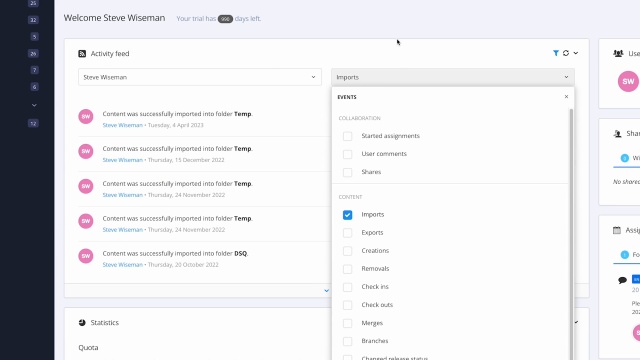Click the Shares panel icon
Screen dimensions: 640x360
(618, 133)
